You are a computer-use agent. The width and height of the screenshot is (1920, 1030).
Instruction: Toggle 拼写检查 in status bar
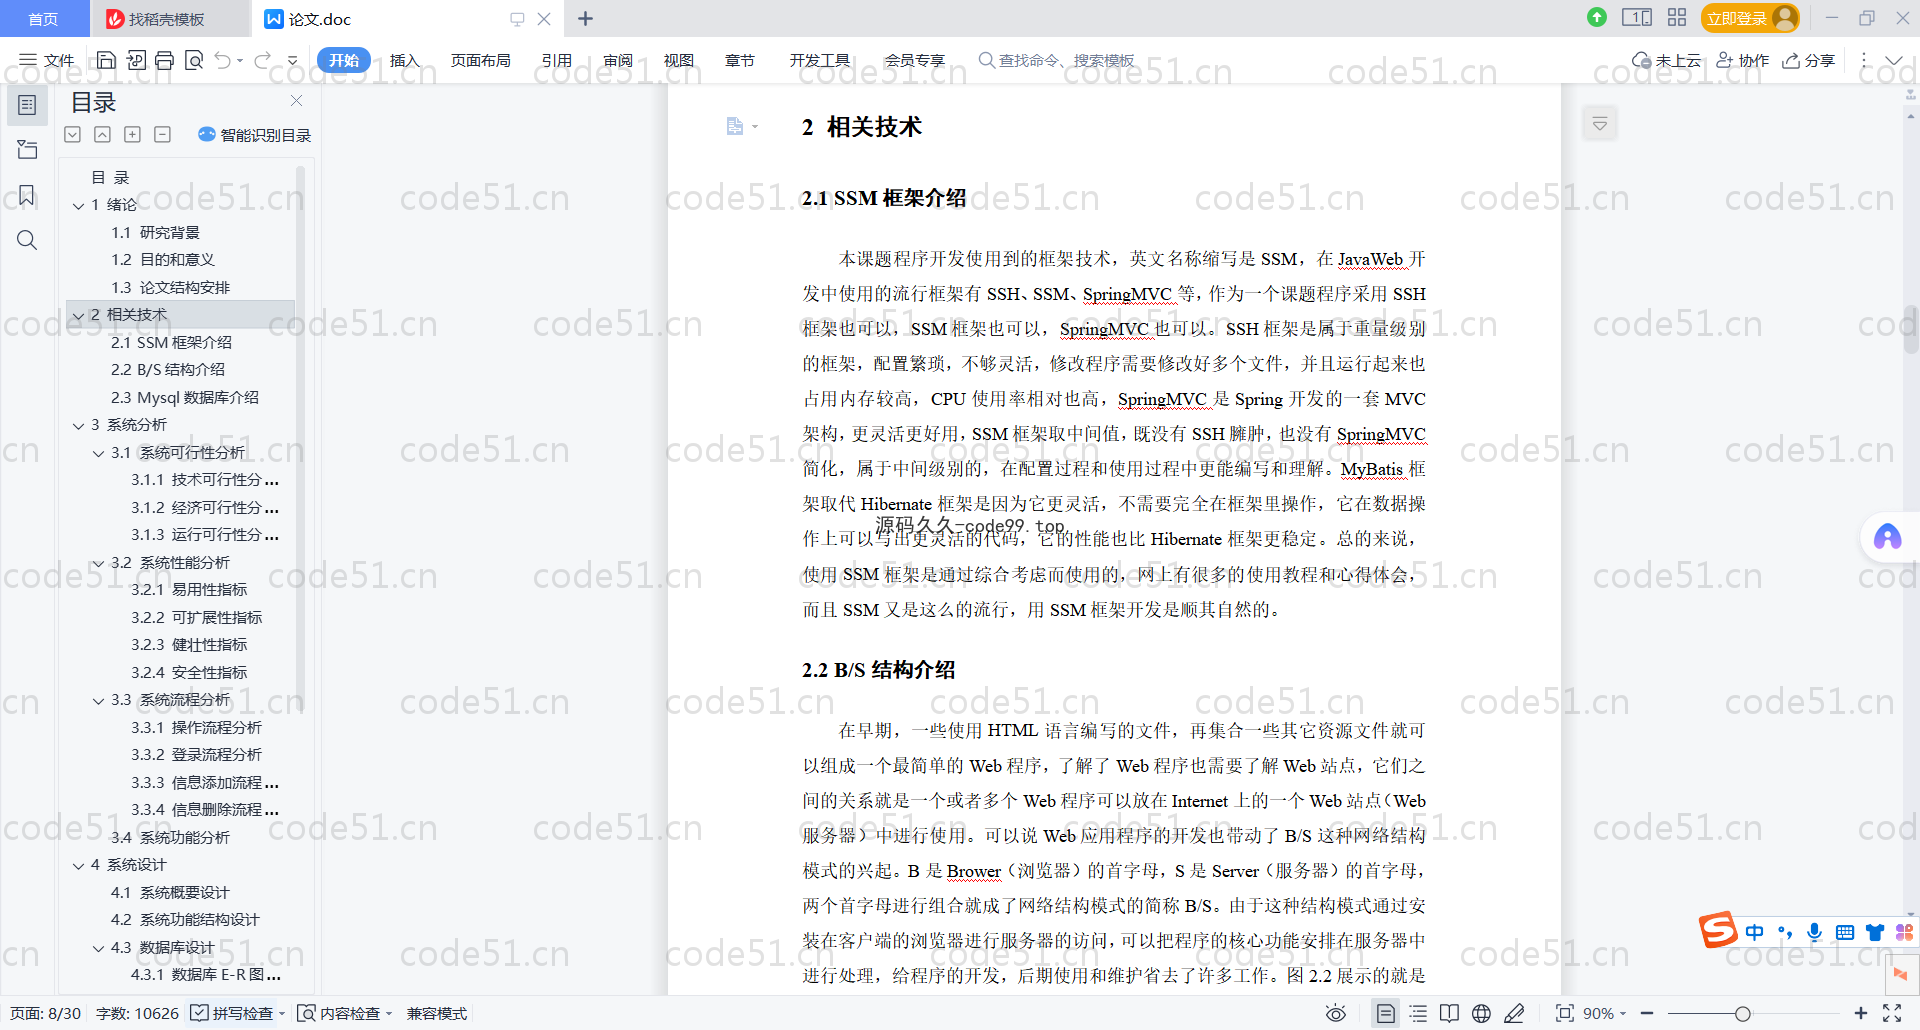[x=232, y=1013]
